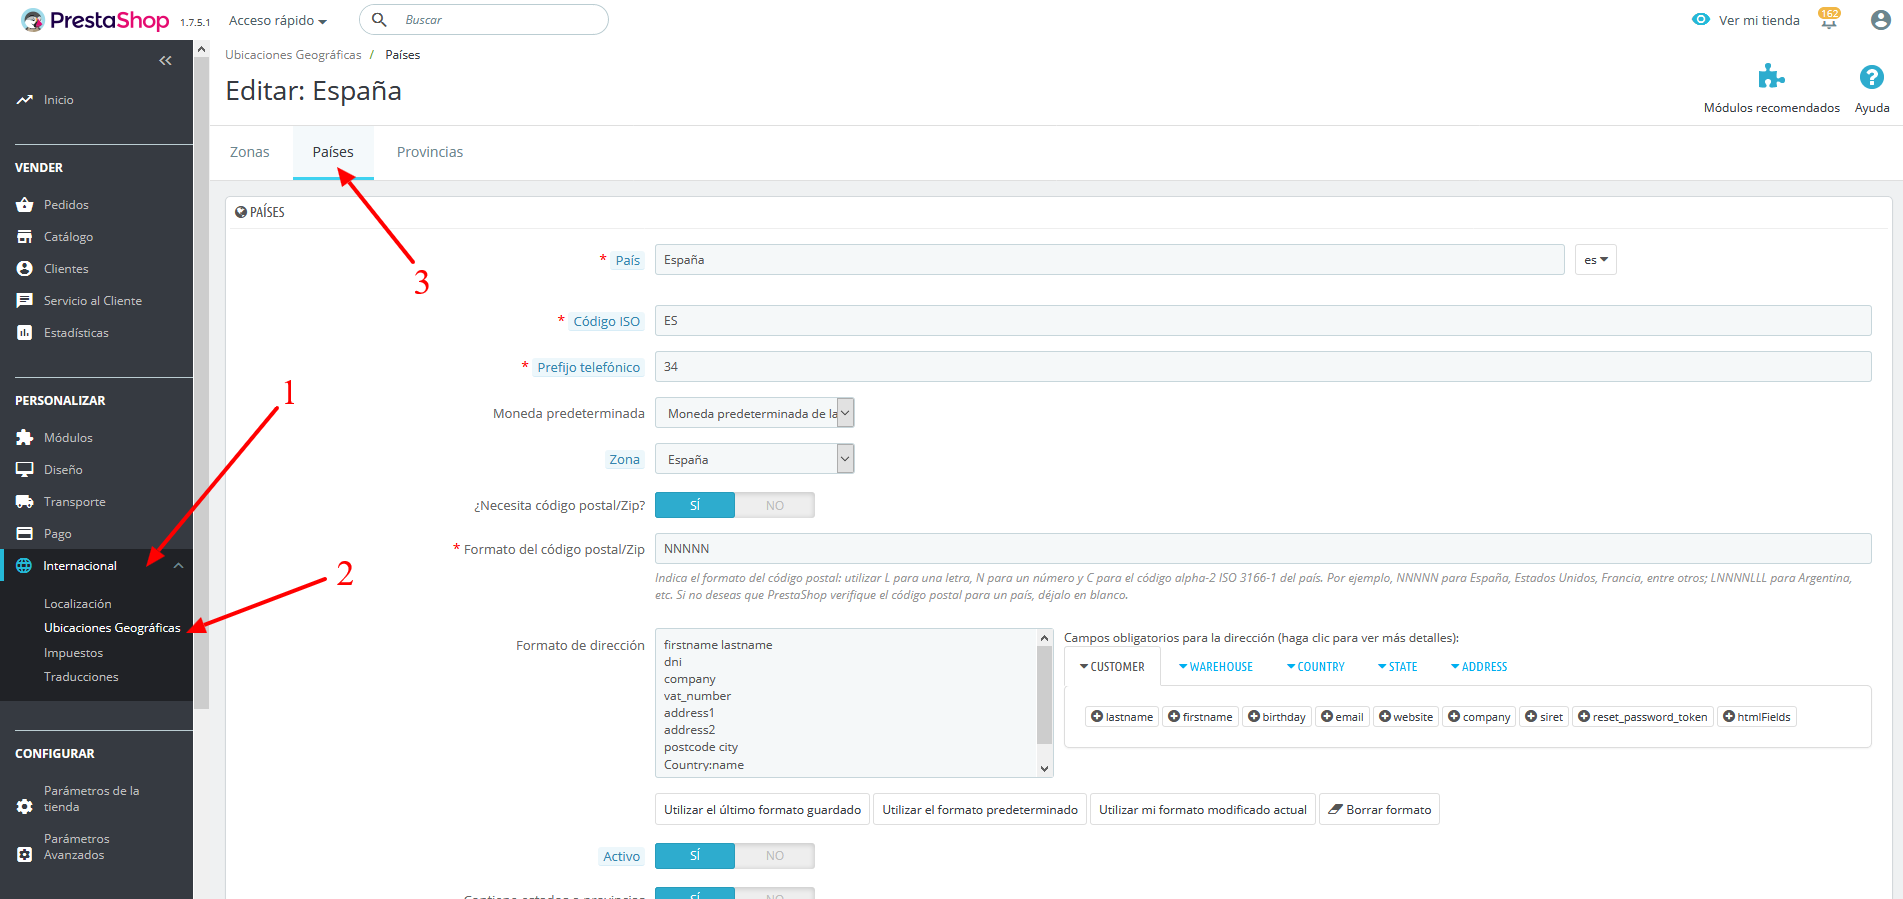The width and height of the screenshot is (1903, 899).
Task: Open Clientes person icon
Action: click(25, 269)
